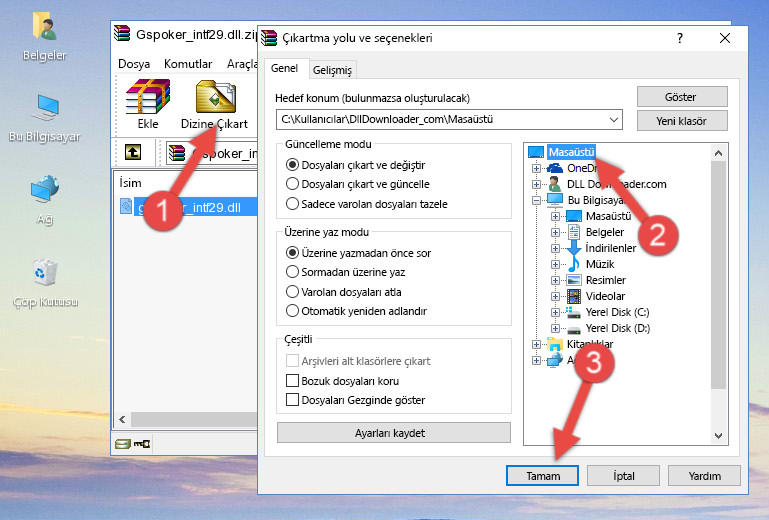Click key password icon in WinRAR status bar

pyautogui.click(x=142, y=444)
